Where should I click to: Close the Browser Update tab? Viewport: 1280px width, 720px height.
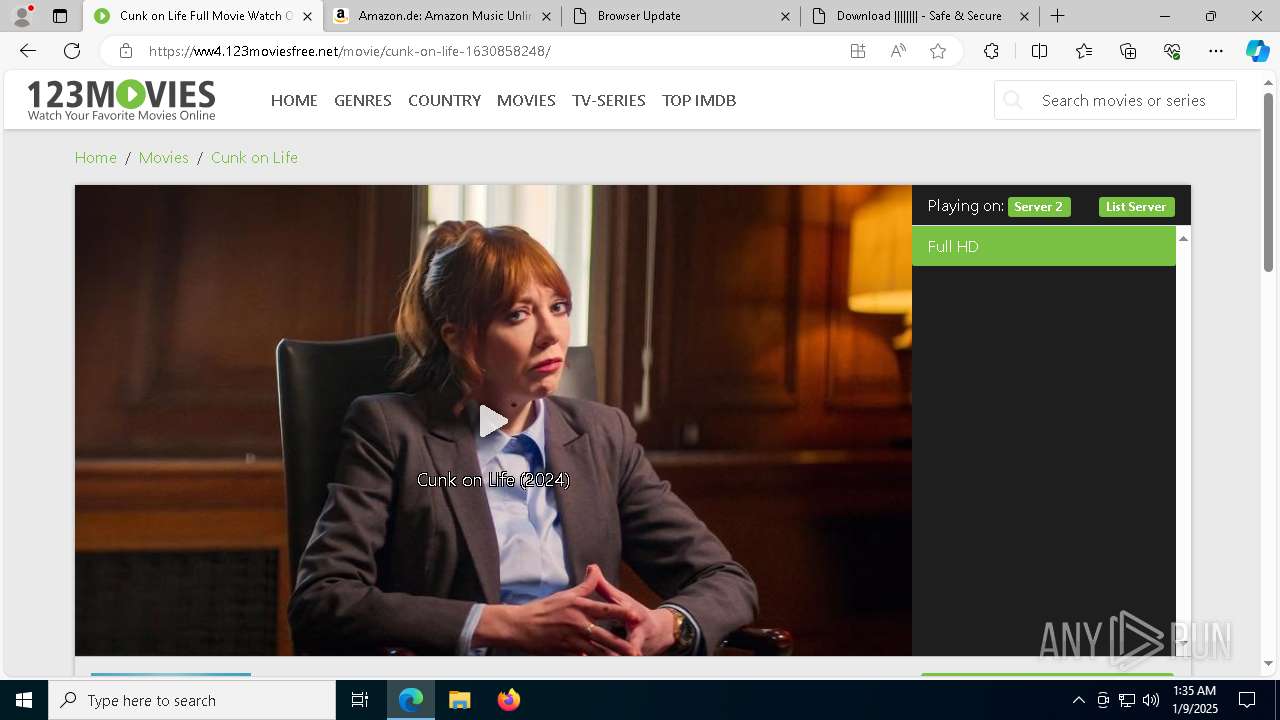(x=785, y=16)
